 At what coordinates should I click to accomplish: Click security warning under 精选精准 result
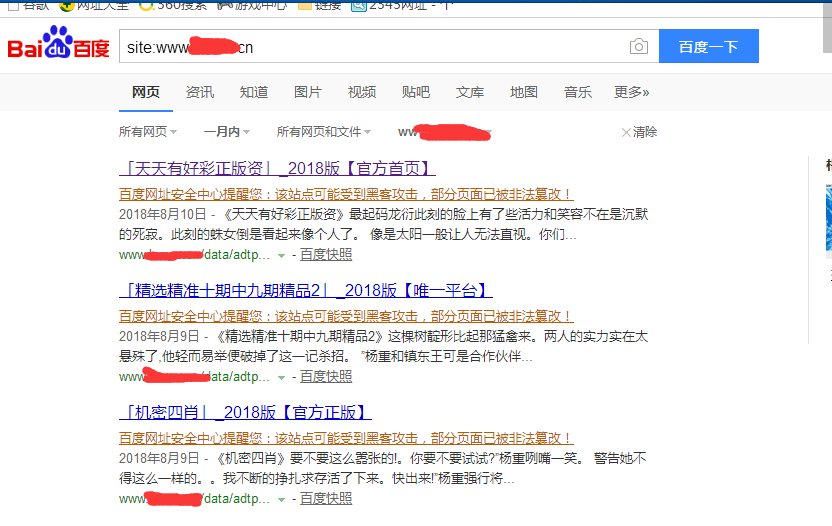point(346,316)
